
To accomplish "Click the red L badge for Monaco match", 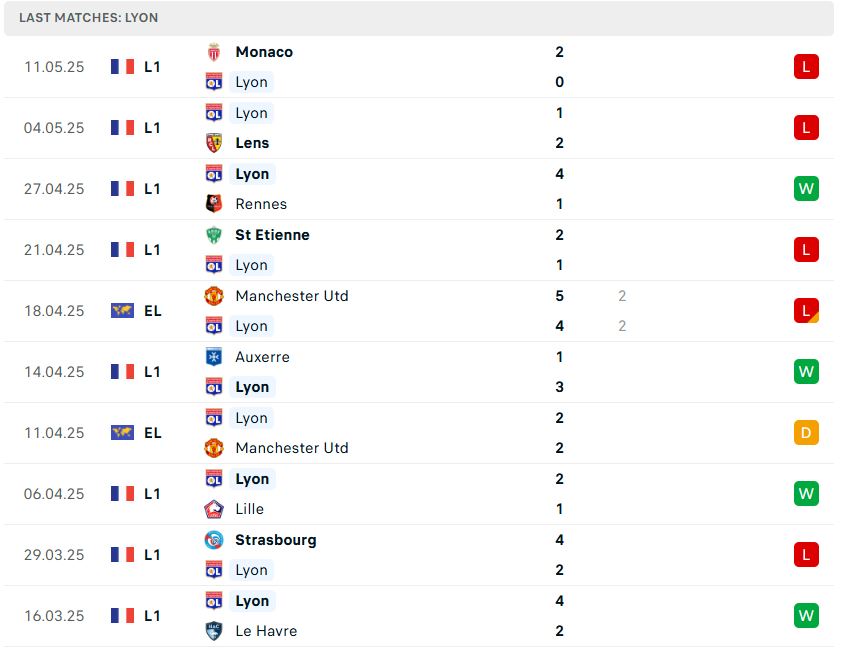I will click(806, 67).
